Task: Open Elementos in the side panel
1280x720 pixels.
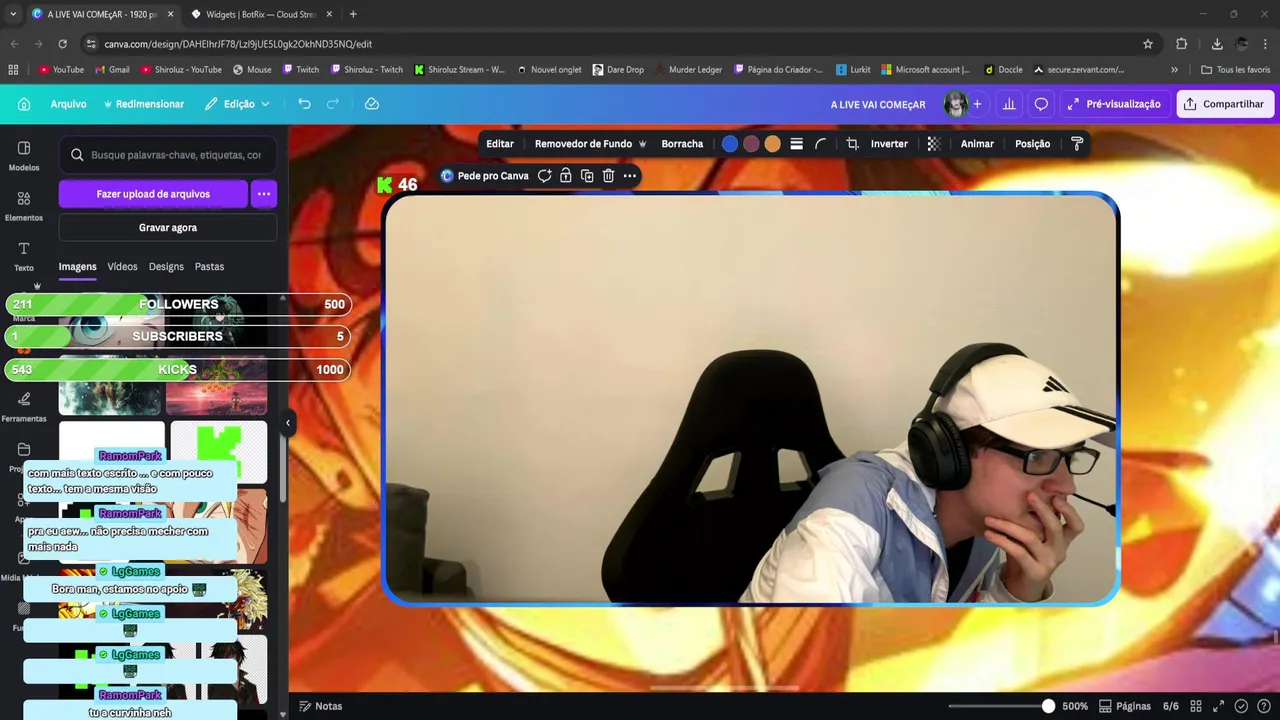Action: pos(24,206)
